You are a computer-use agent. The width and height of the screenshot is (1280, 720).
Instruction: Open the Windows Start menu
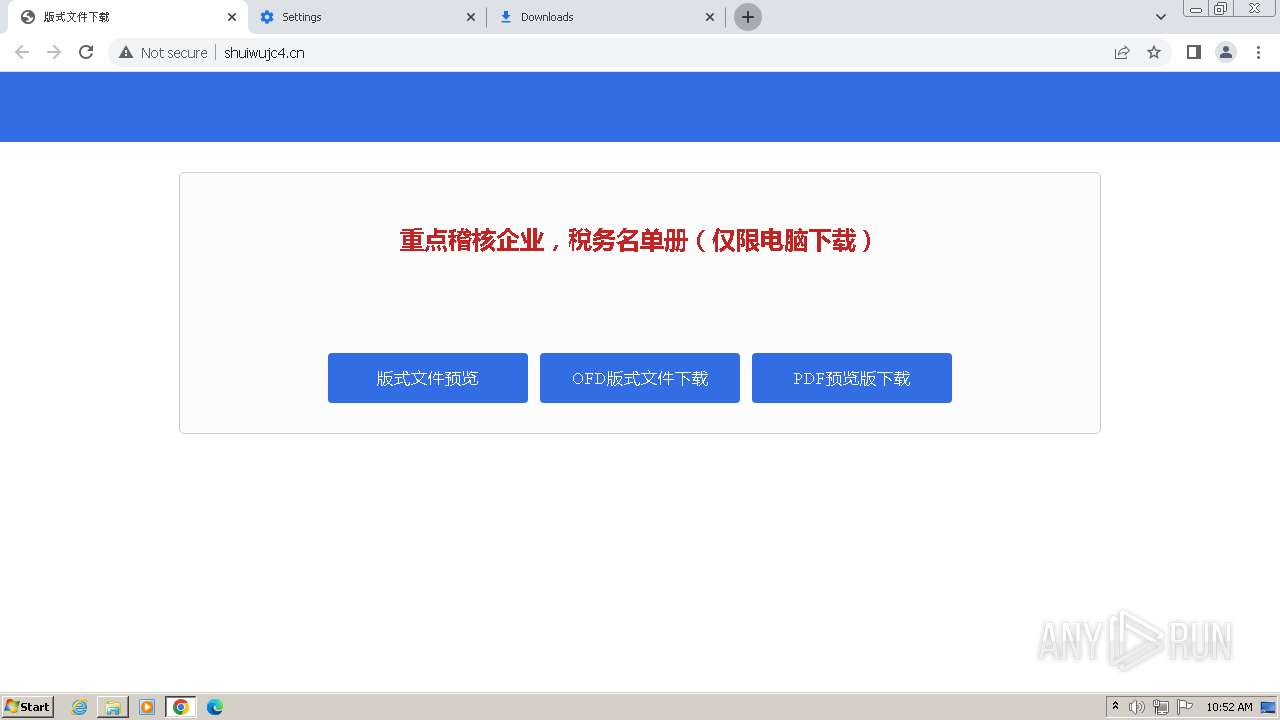click(x=28, y=707)
